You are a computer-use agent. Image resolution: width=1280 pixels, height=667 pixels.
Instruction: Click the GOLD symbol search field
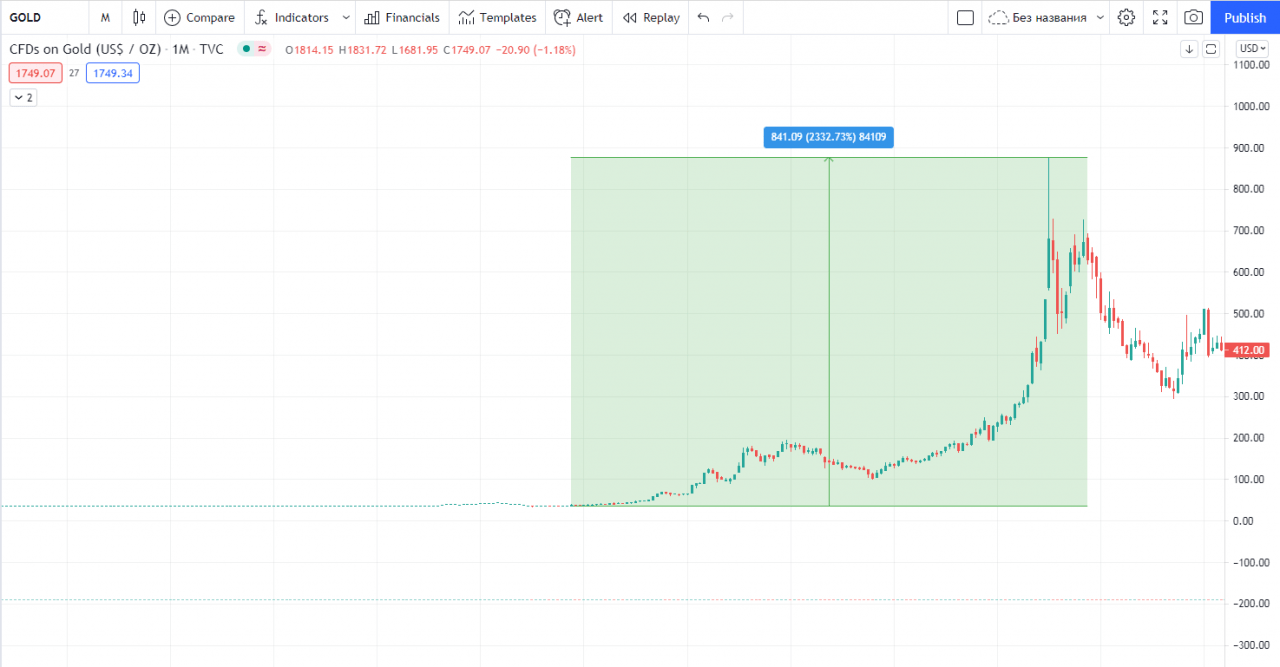click(x=40, y=17)
